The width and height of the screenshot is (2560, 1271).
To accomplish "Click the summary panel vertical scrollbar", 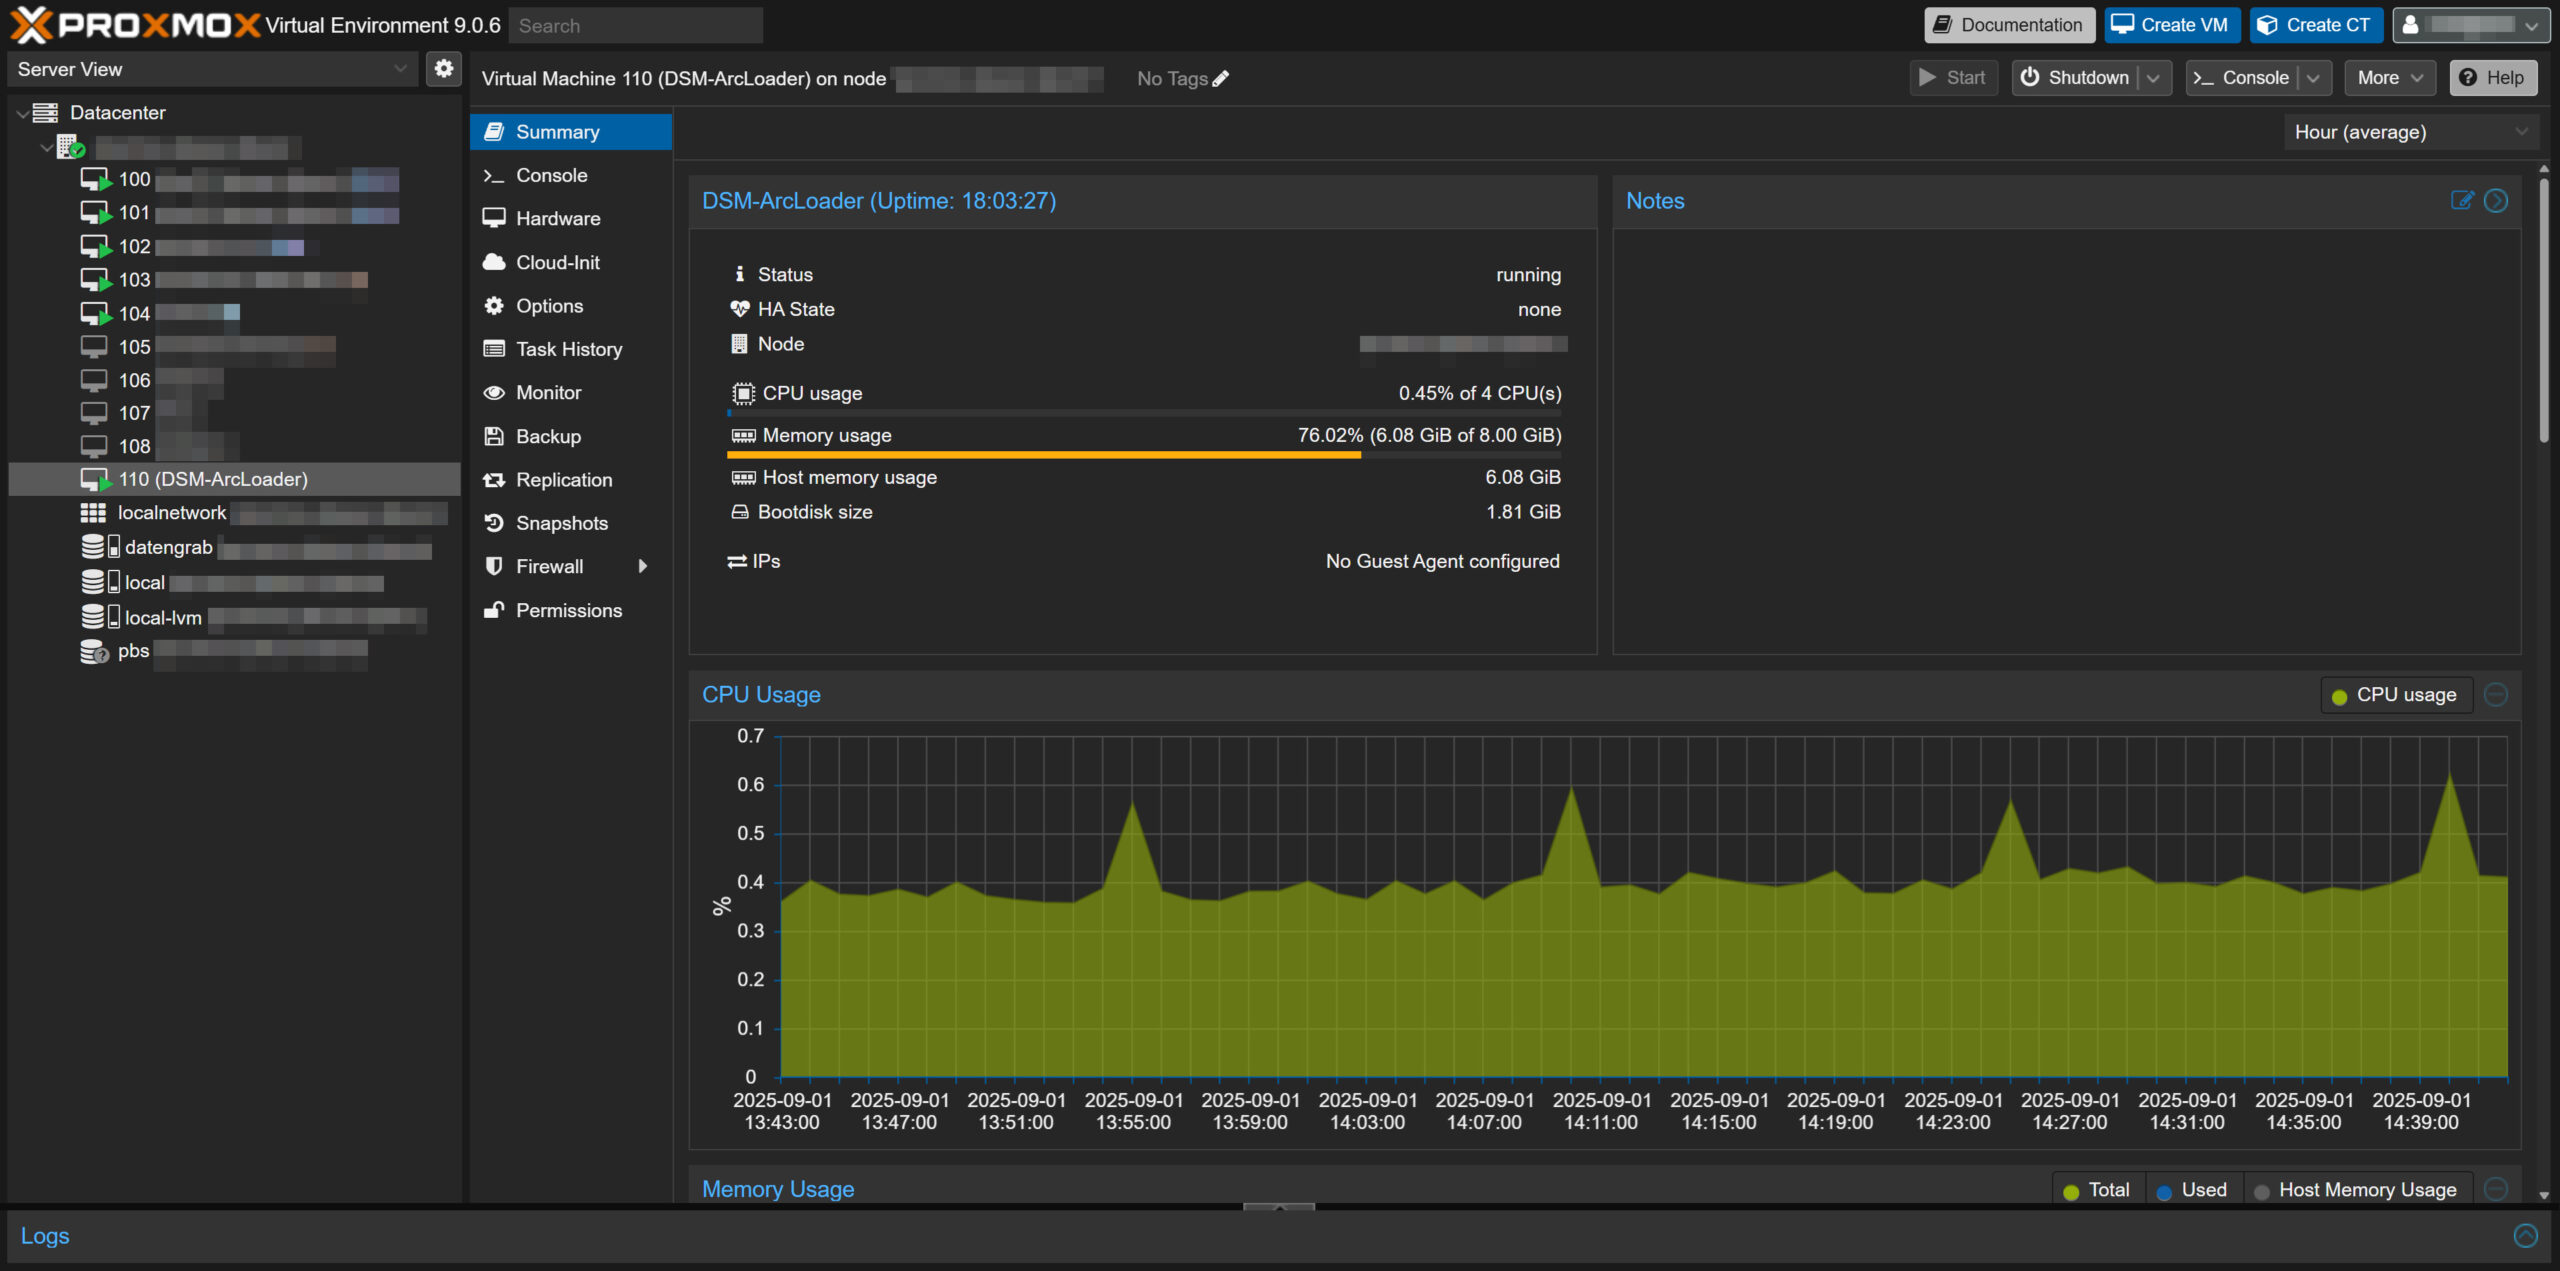I will point(2543,310).
